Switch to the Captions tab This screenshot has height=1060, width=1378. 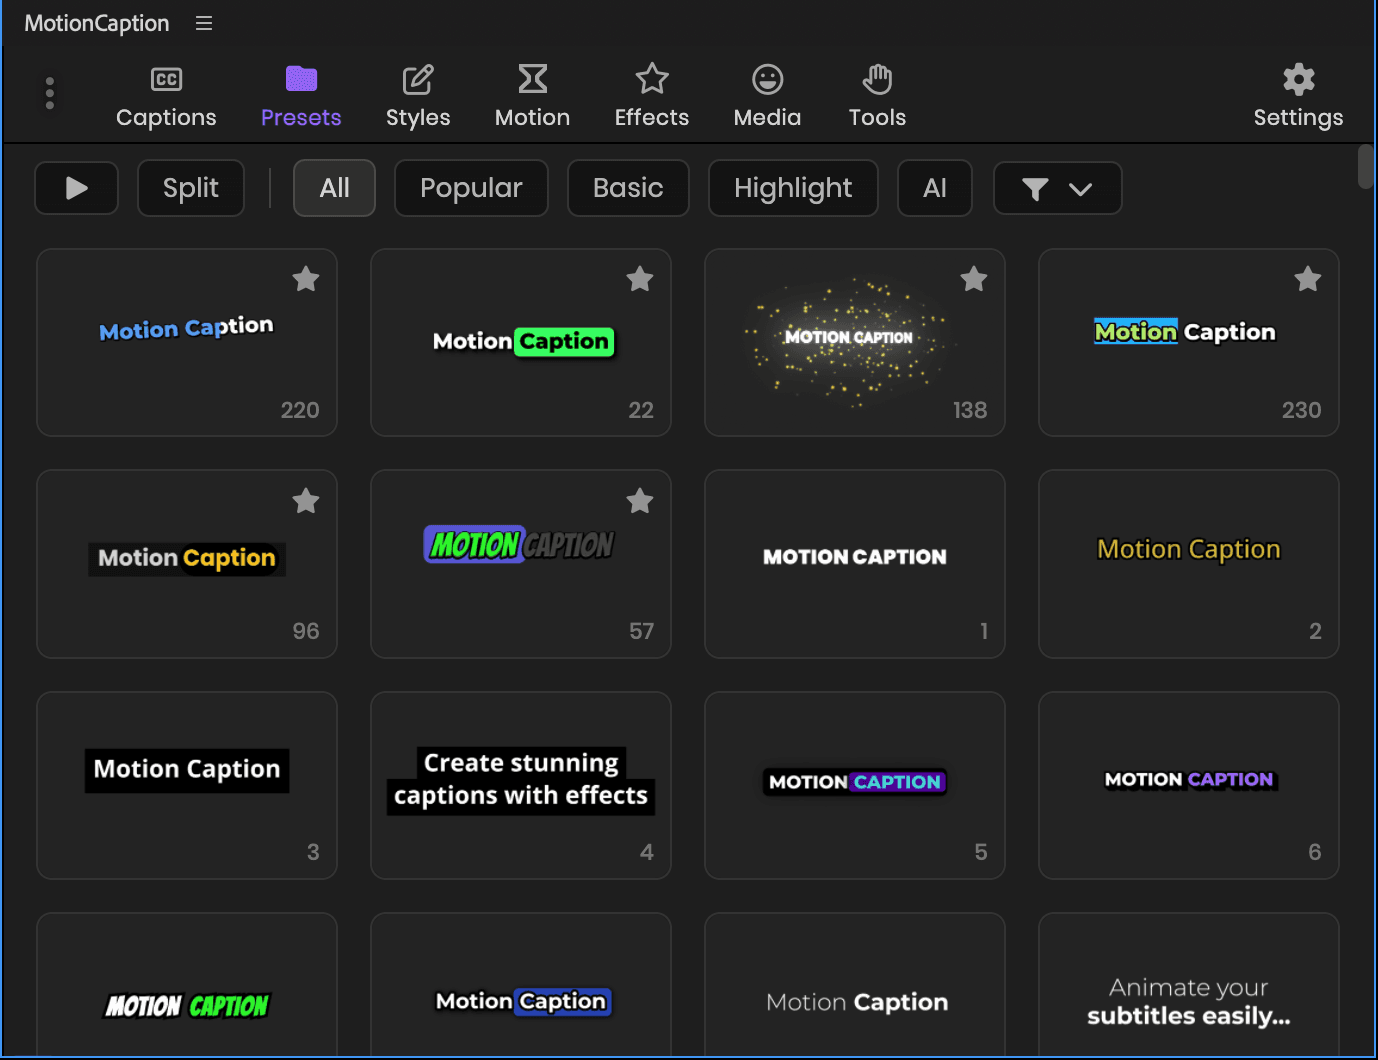[x=166, y=97]
